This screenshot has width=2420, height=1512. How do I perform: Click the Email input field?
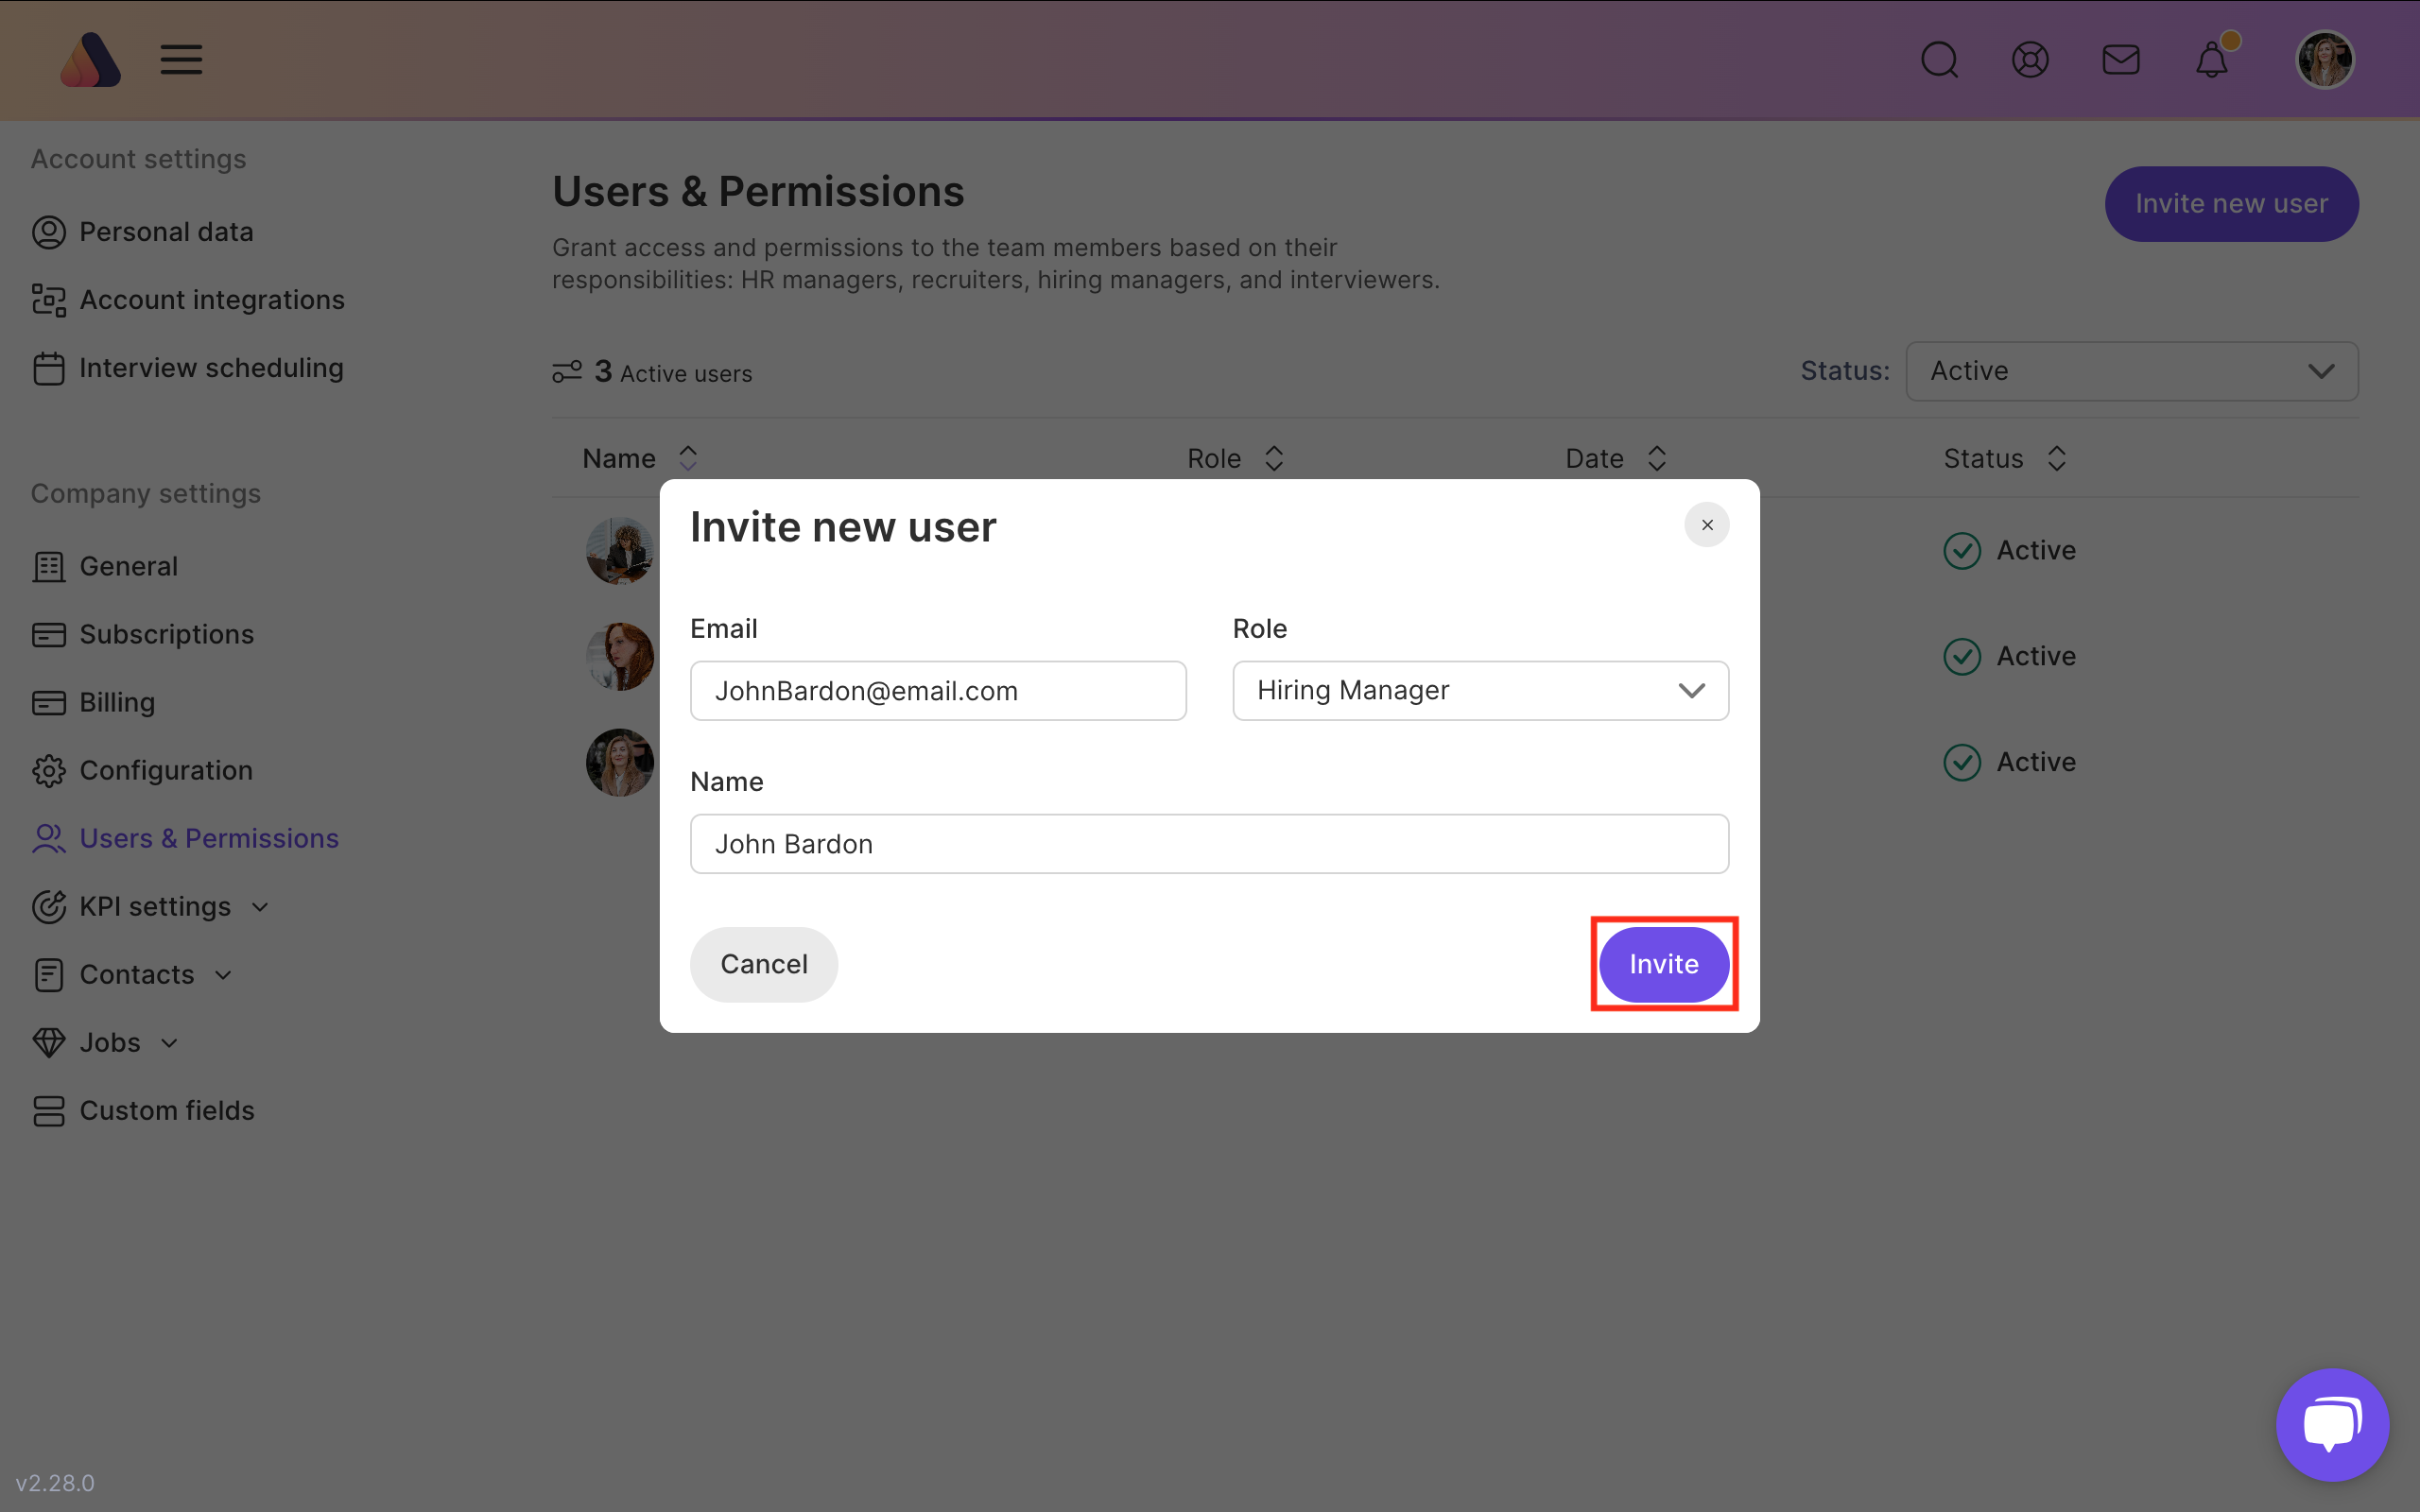pyautogui.click(x=937, y=690)
